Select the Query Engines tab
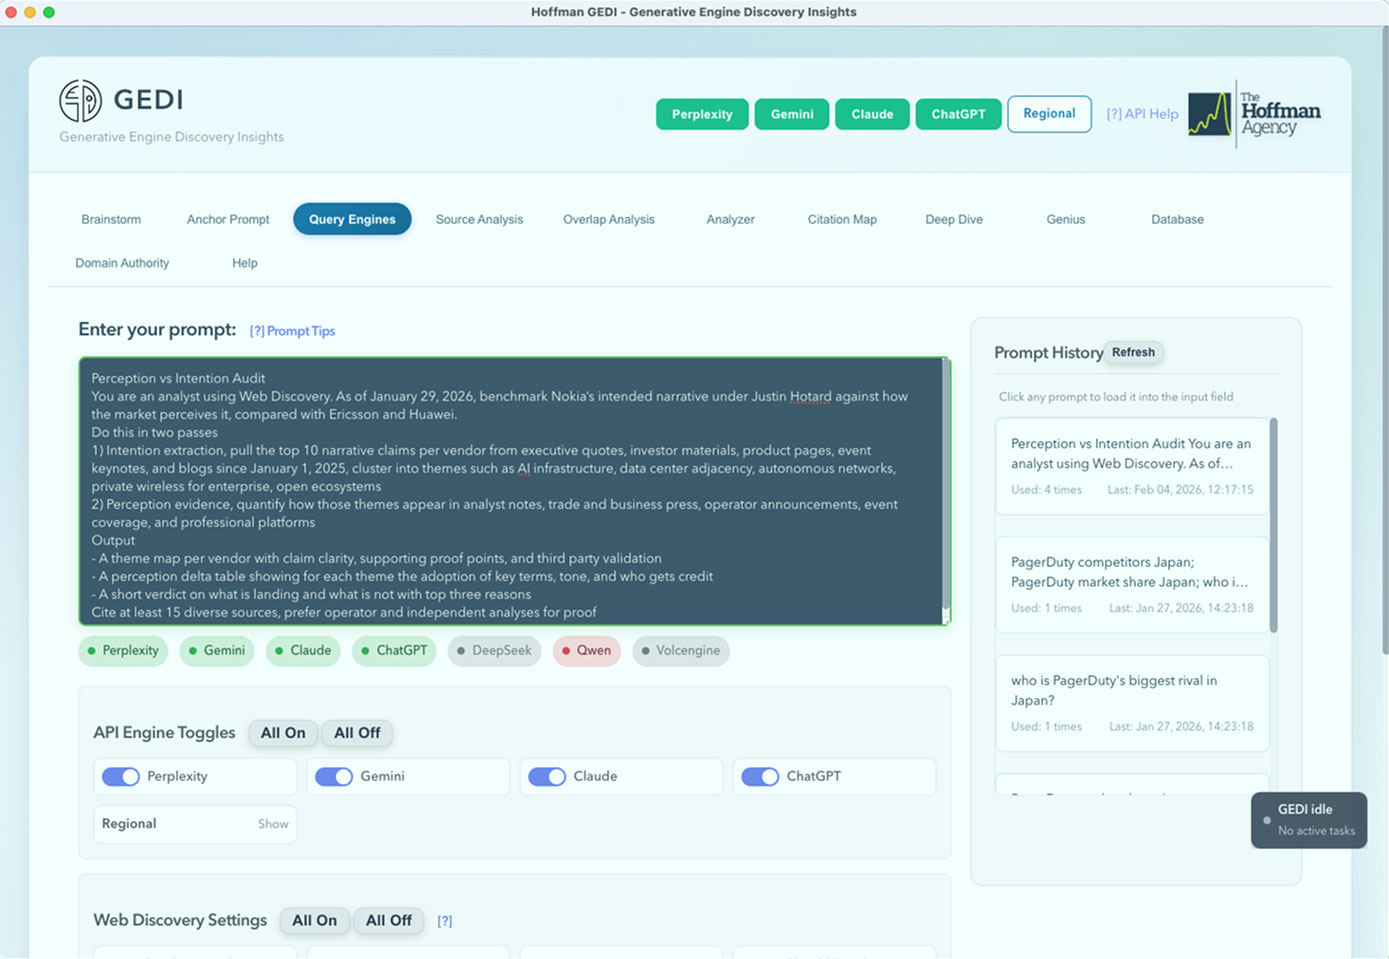Image resolution: width=1389 pixels, height=959 pixels. (x=352, y=219)
